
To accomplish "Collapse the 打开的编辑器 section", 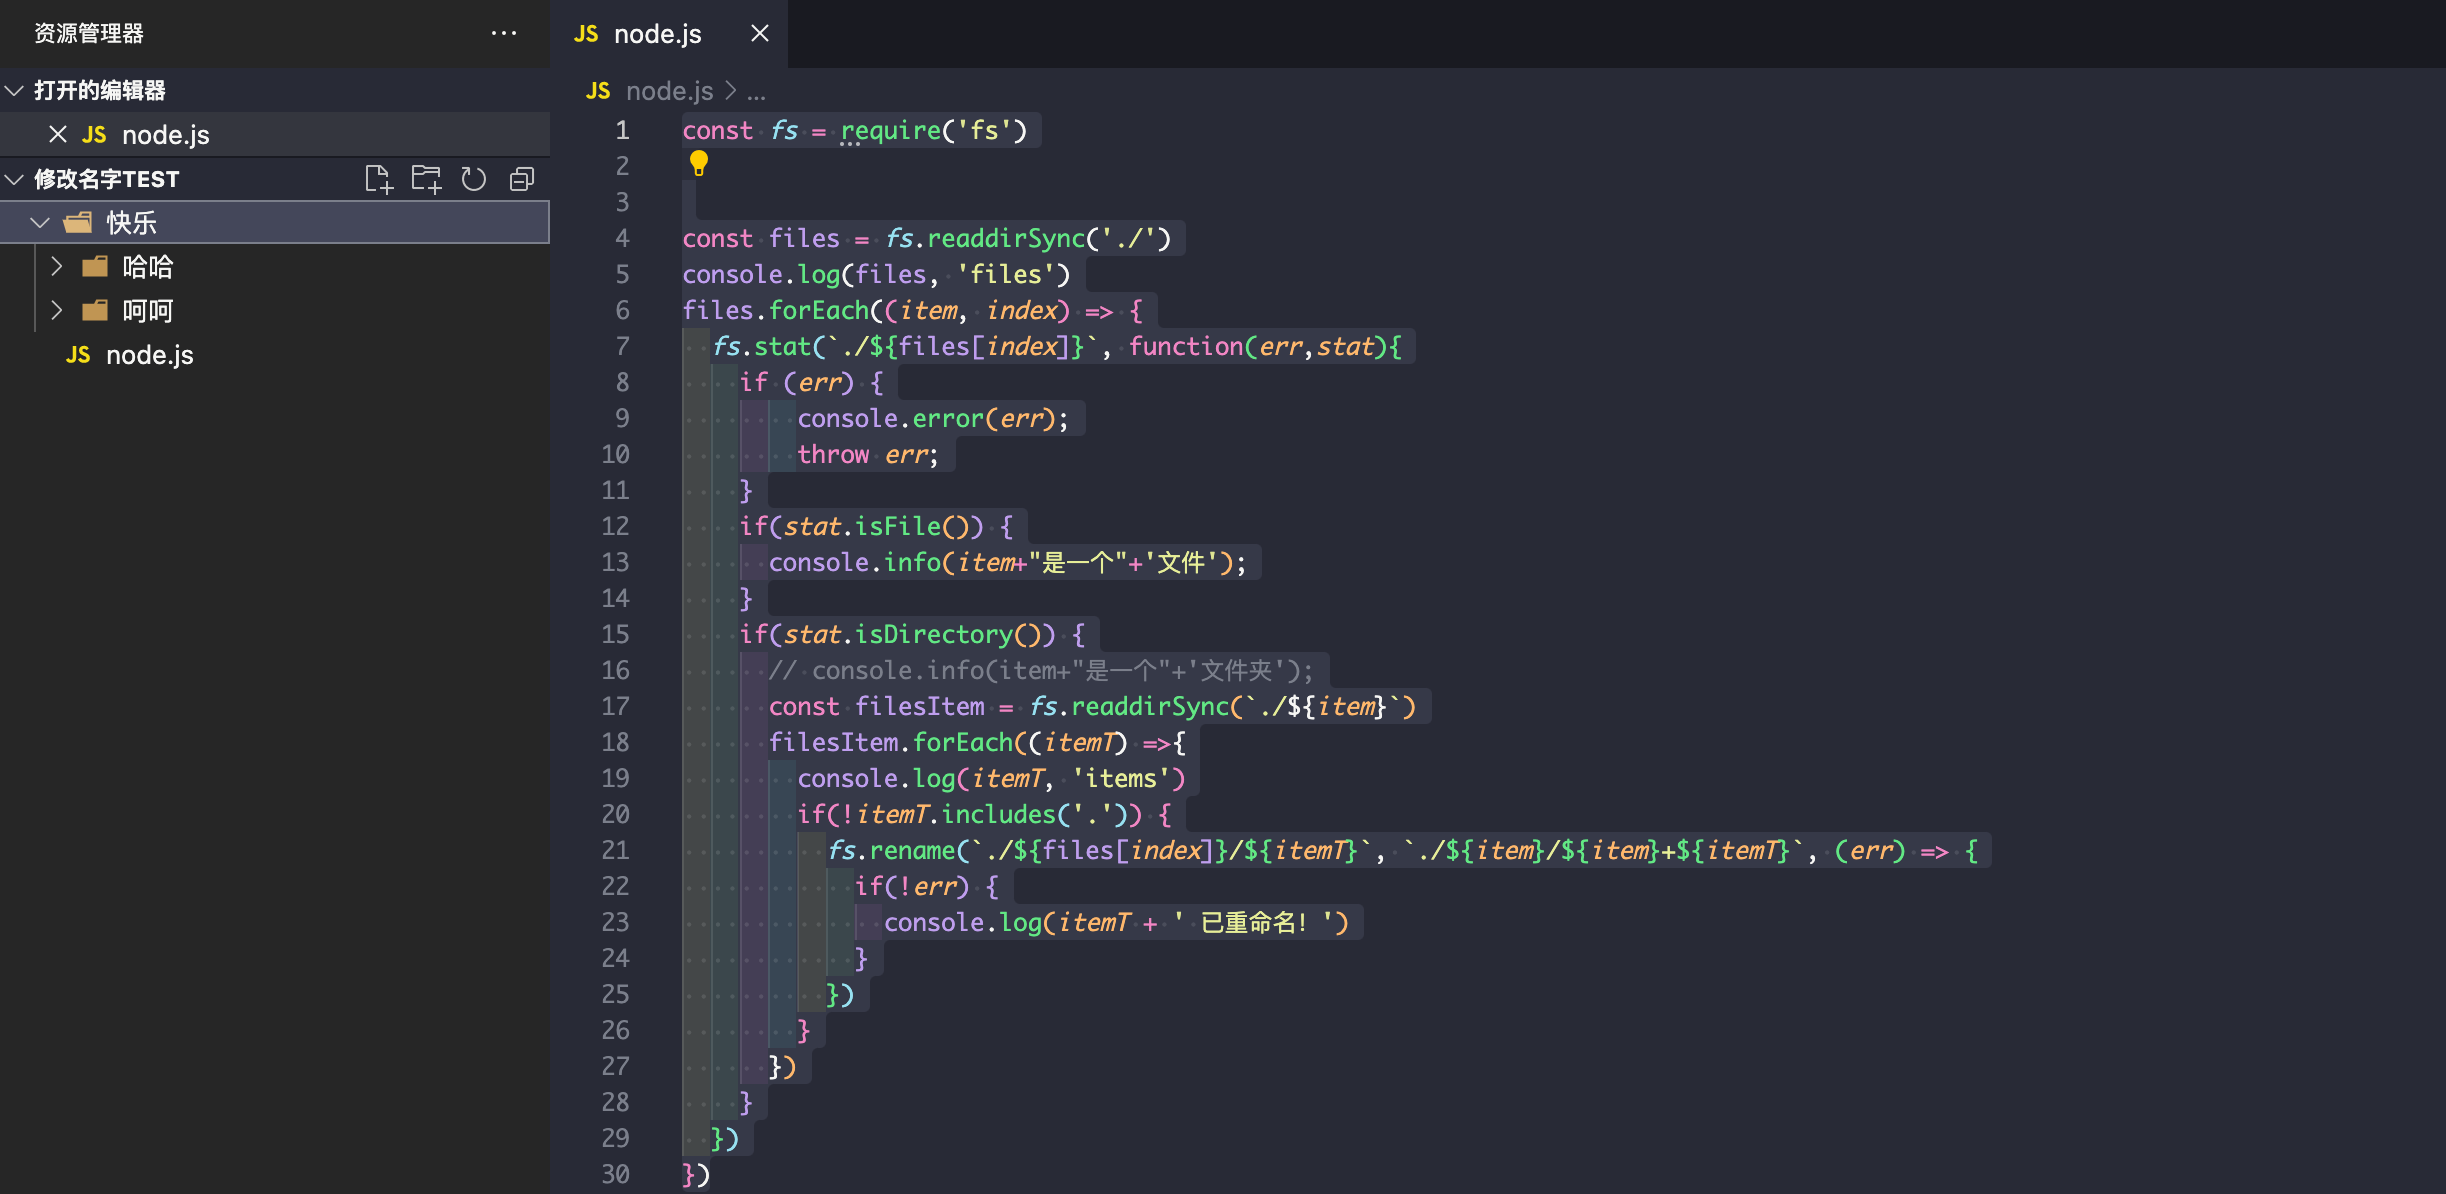I will pos(15,90).
